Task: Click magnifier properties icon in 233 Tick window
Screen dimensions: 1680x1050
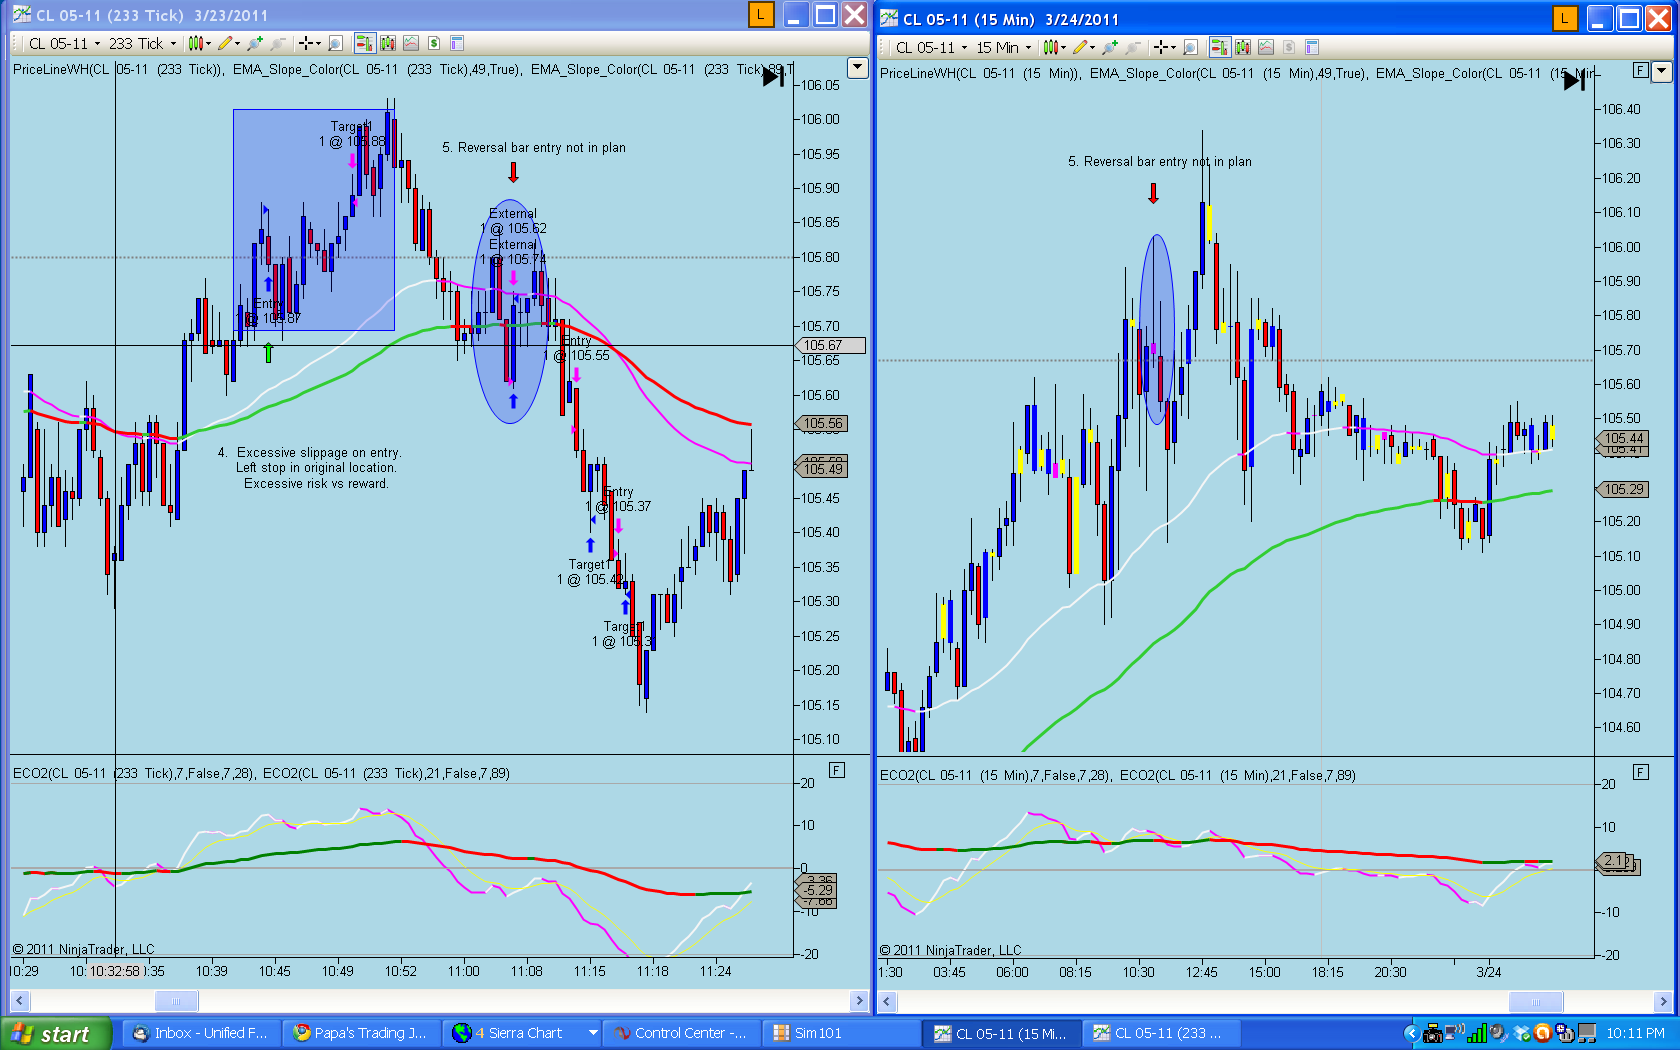Action: pos(336,43)
